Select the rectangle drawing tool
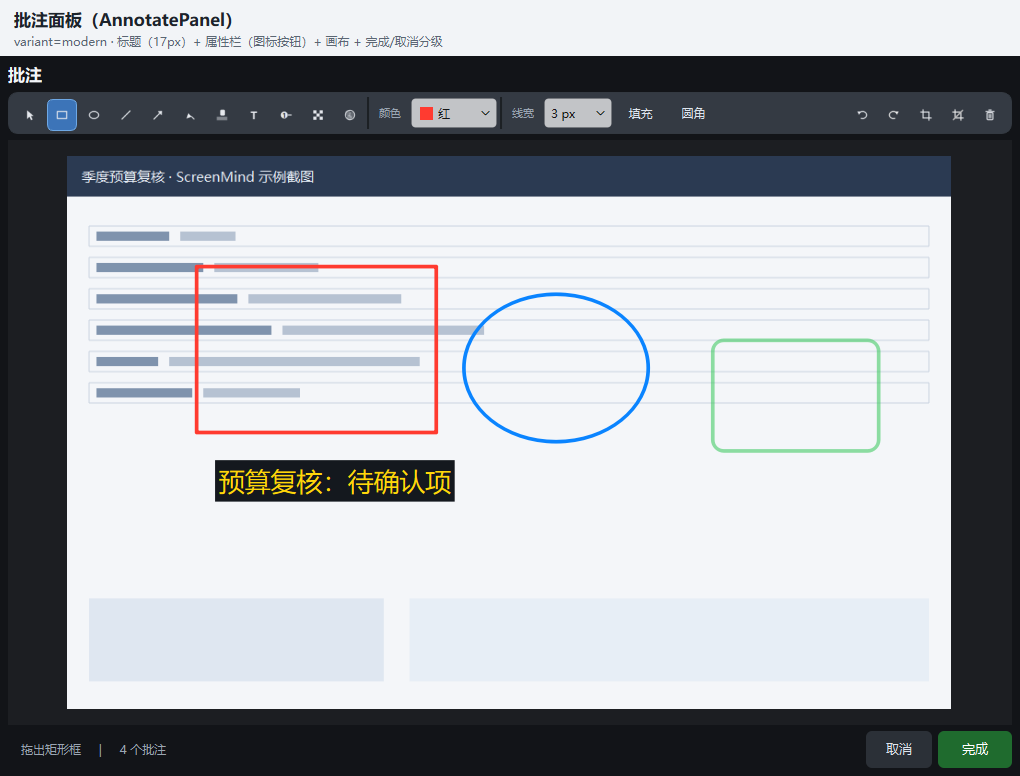 coord(62,115)
